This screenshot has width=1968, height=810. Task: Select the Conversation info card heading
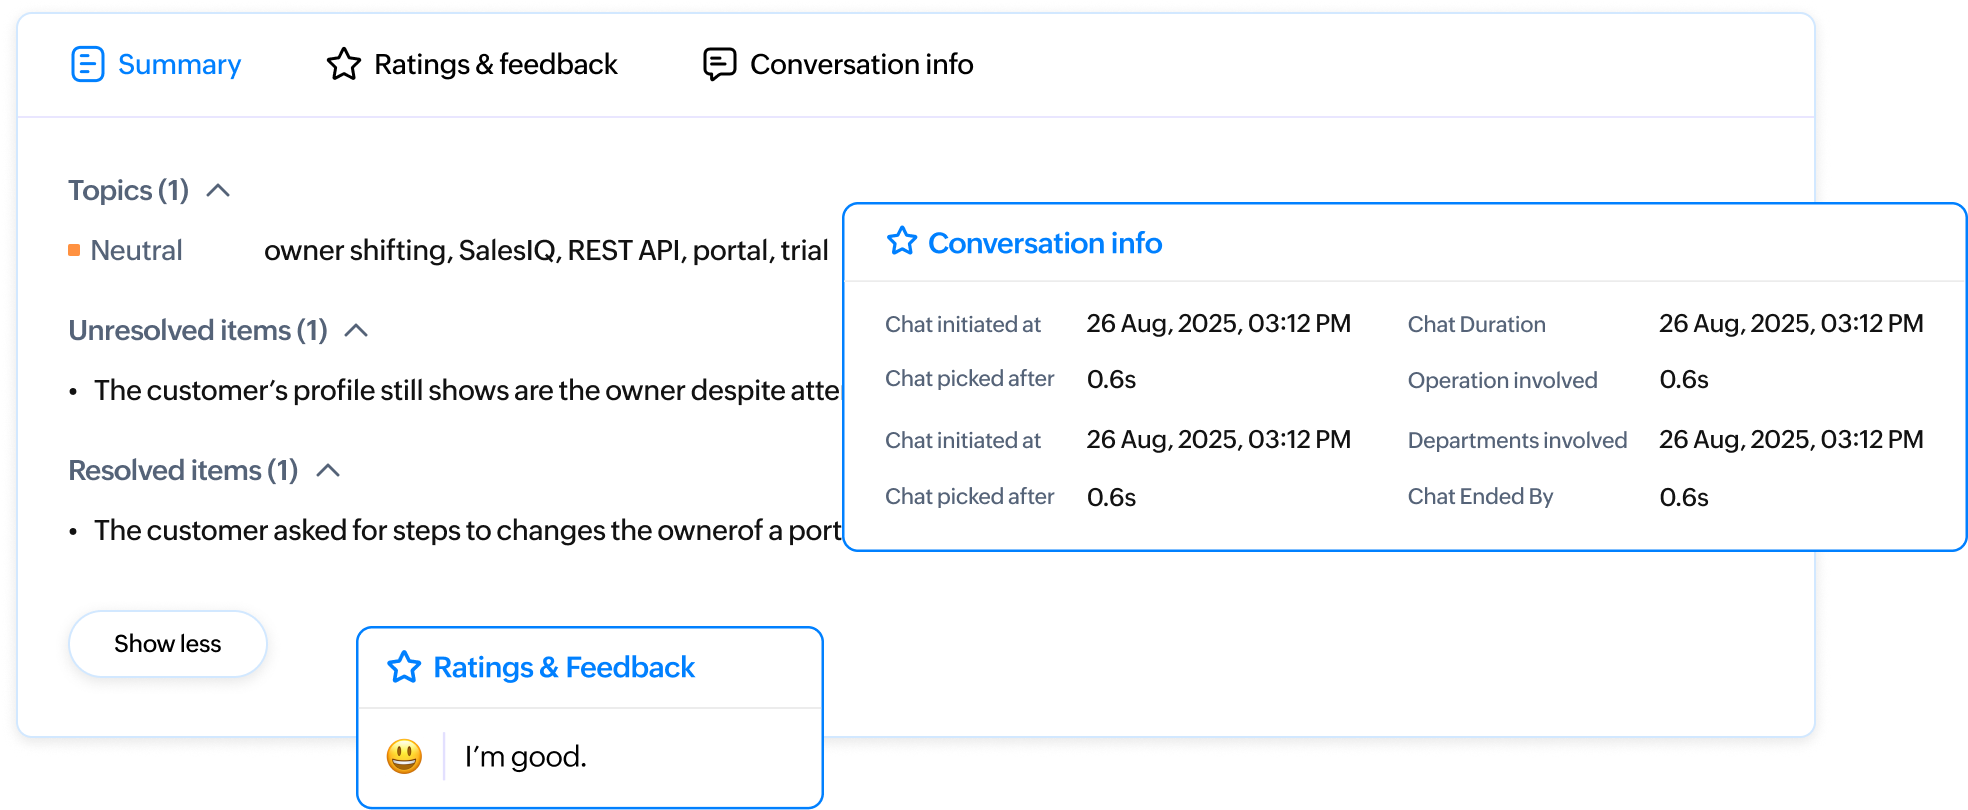(x=1044, y=243)
